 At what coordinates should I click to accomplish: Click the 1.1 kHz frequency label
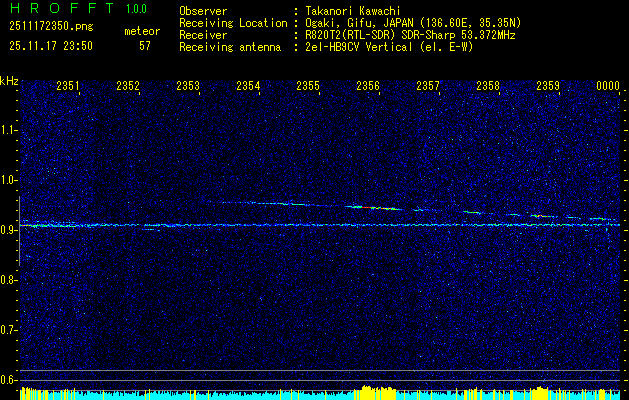click(x=9, y=130)
